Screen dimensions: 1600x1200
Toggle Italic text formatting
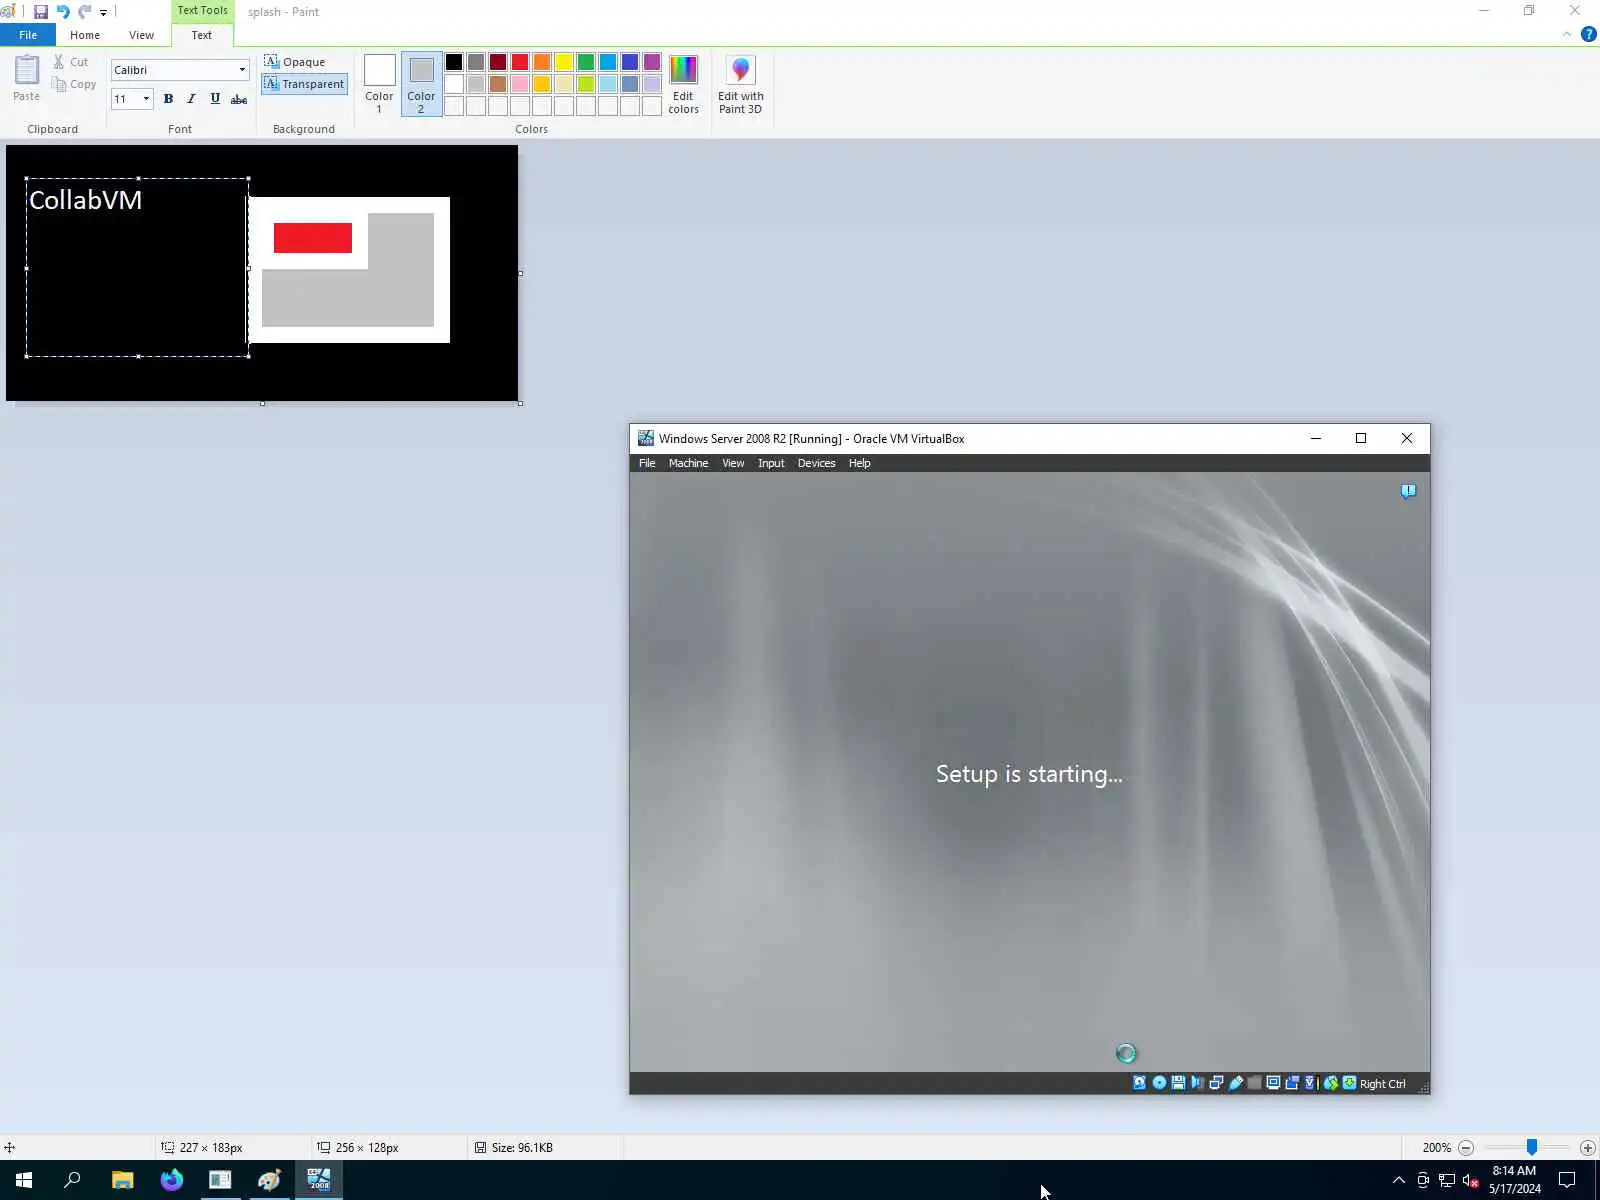click(191, 98)
